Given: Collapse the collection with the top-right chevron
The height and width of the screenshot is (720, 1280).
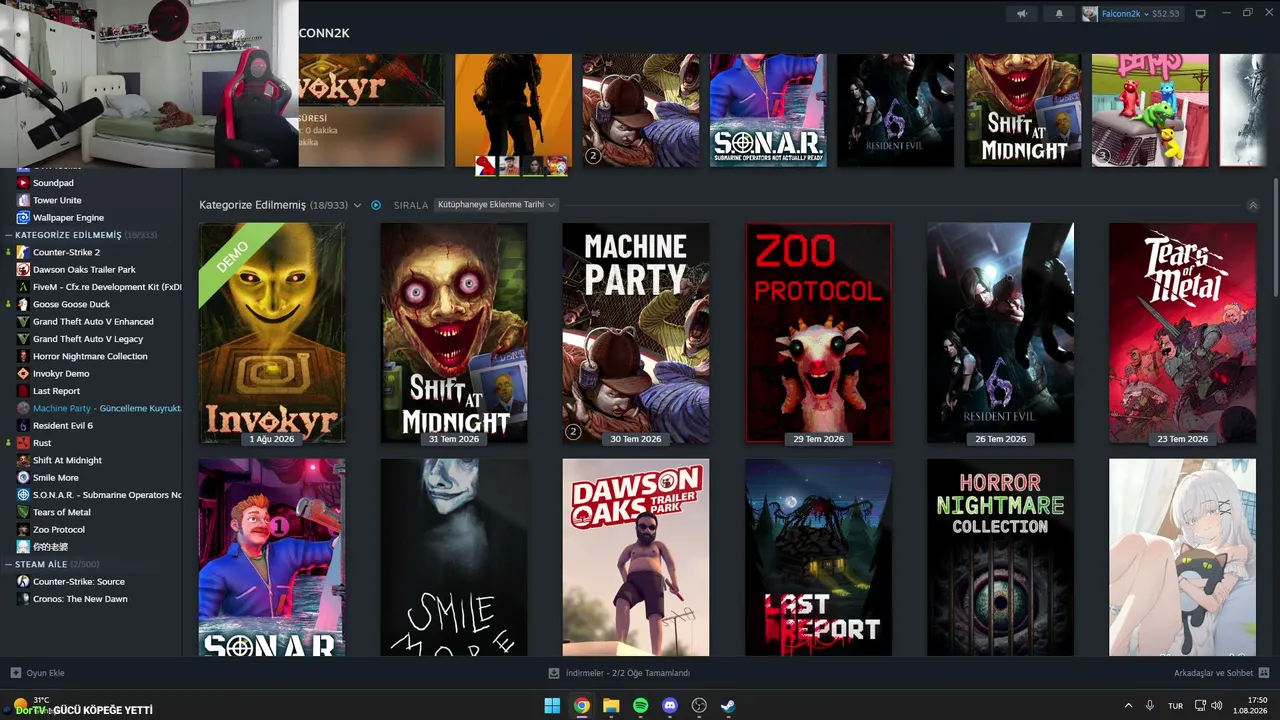Looking at the screenshot, I should (x=1253, y=205).
